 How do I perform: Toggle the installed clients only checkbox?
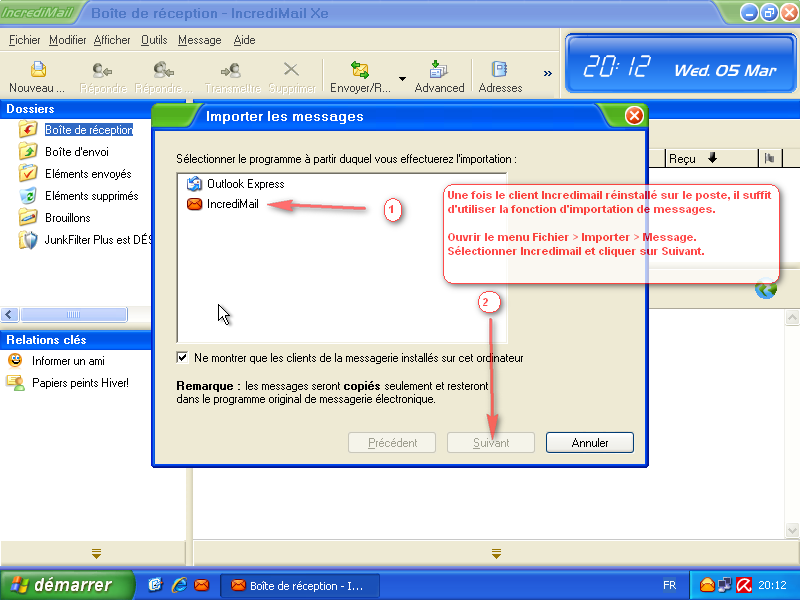pyautogui.click(x=182, y=357)
